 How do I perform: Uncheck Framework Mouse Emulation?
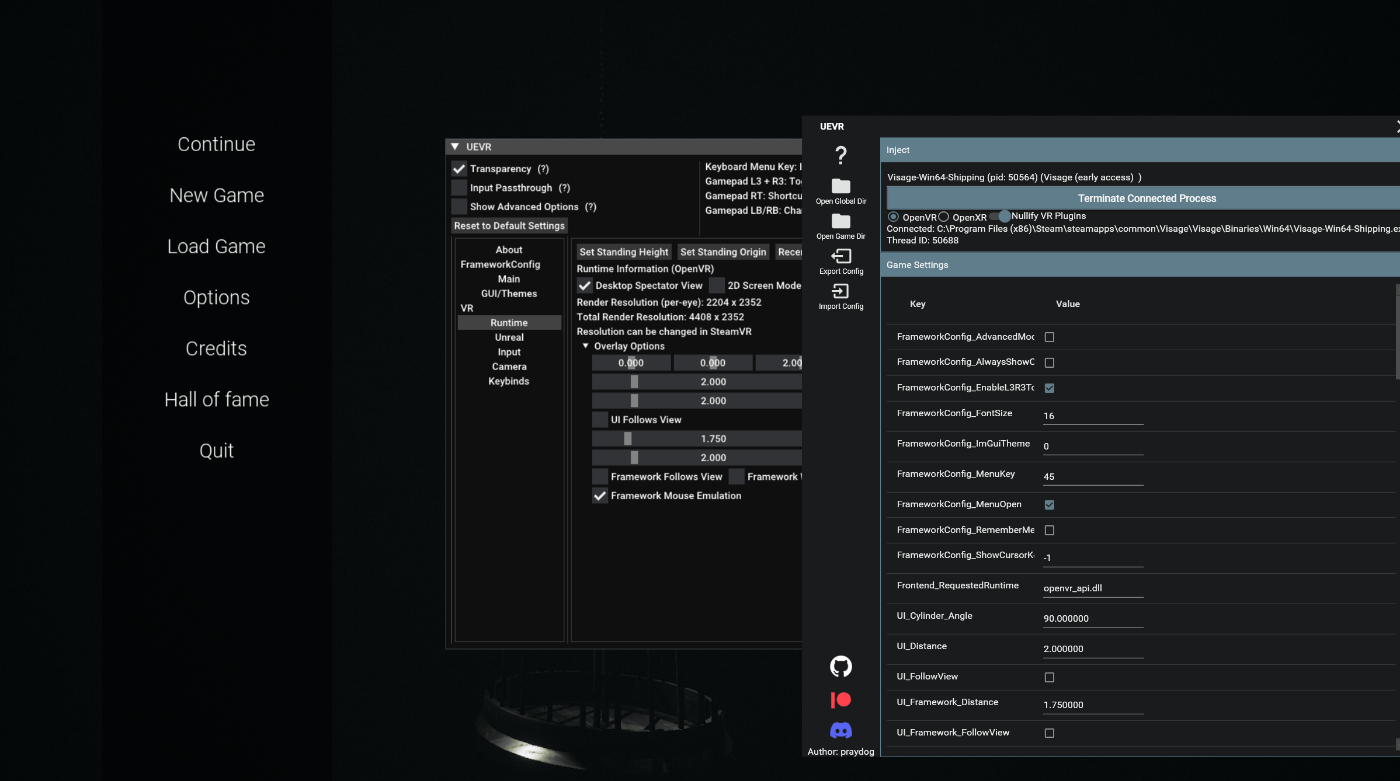[x=600, y=496]
